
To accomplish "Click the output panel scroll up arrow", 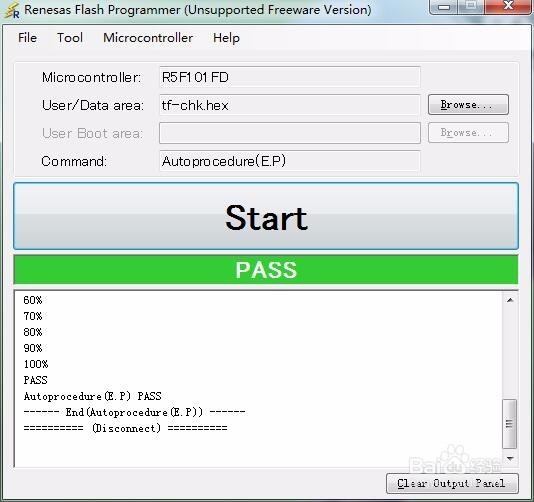I will (x=510, y=300).
